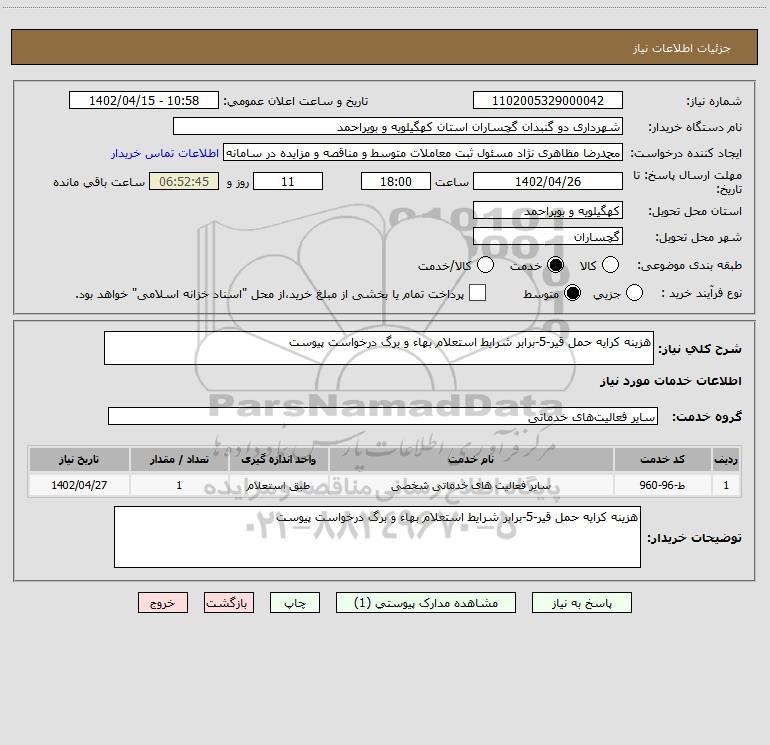Image resolution: width=770 pixels, height=745 pixels.
Task: Click the تعداد / مقدار column header
Action: tap(179, 459)
